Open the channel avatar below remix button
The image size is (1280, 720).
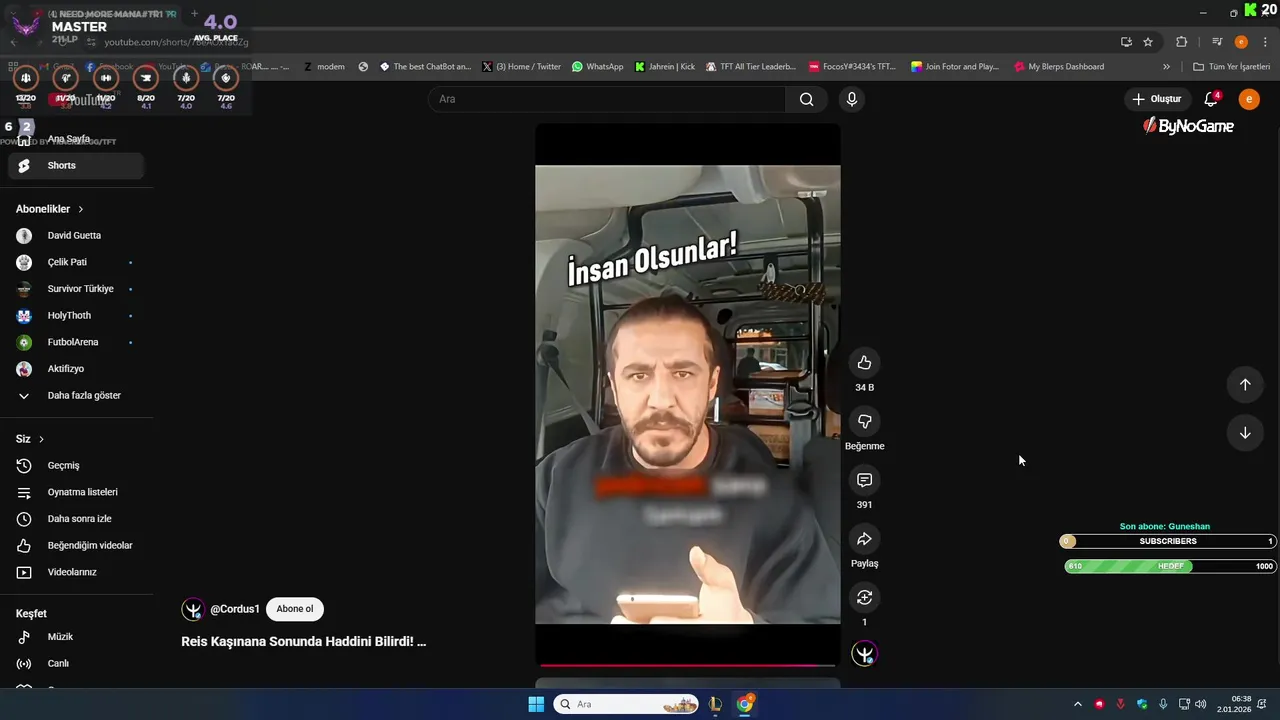point(864,654)
